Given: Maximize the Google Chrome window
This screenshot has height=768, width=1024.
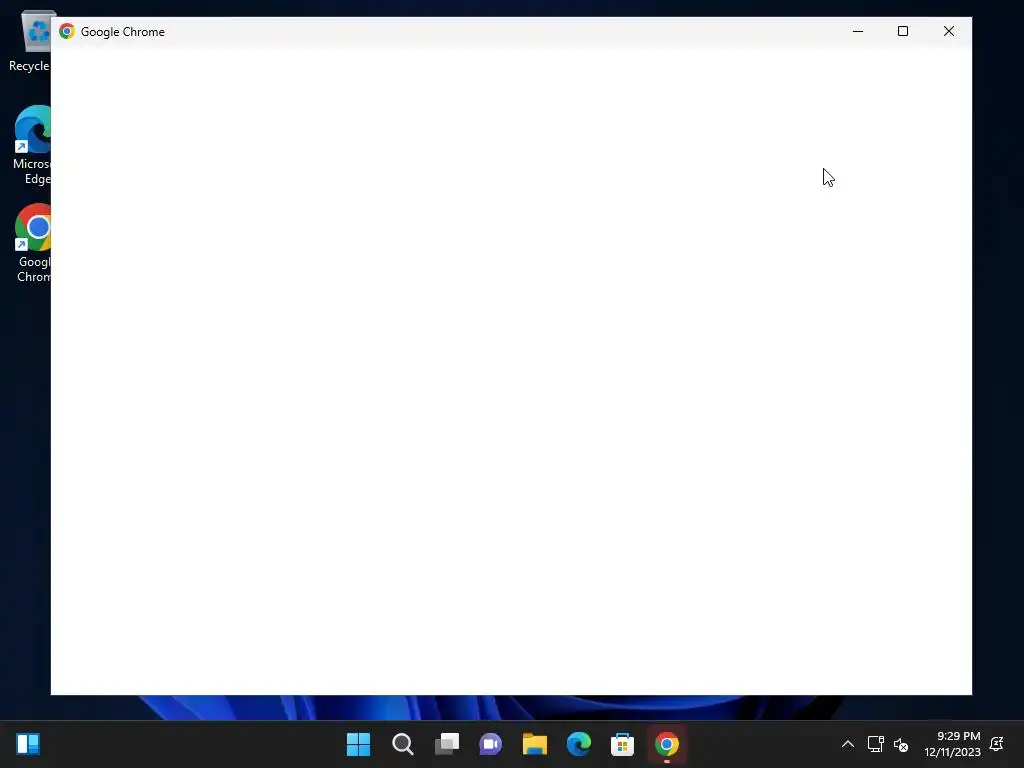Looking at the screenshot, I should (x=903, y=31).
